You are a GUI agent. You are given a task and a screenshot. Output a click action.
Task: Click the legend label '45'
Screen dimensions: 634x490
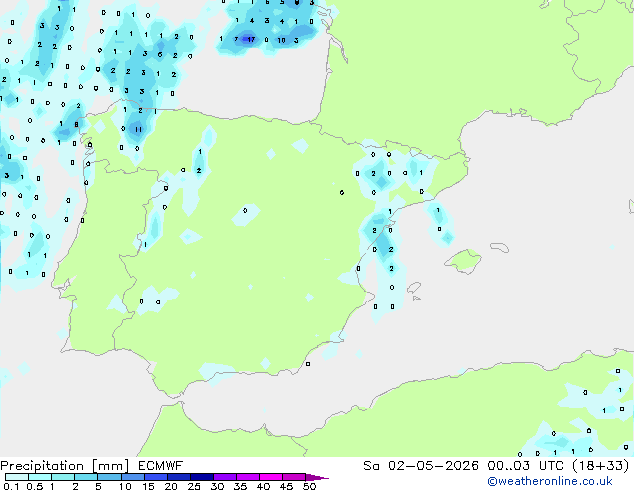point(286,486)
